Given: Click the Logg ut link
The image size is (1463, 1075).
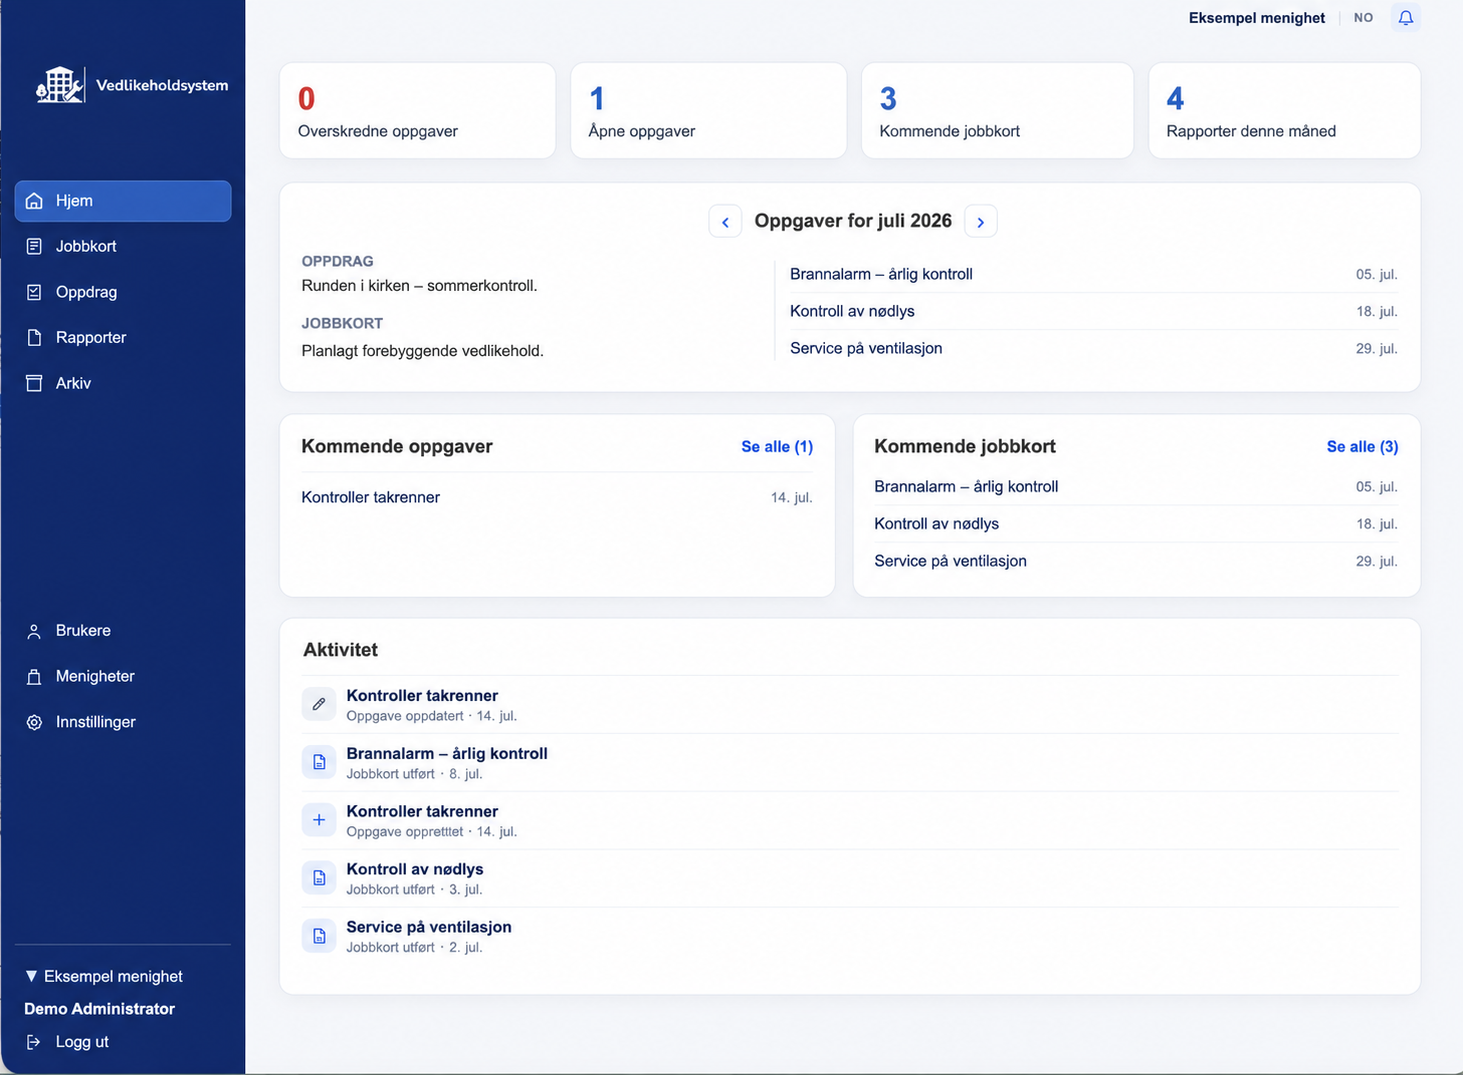Looking at the screenshot, I should point(82,1042).
